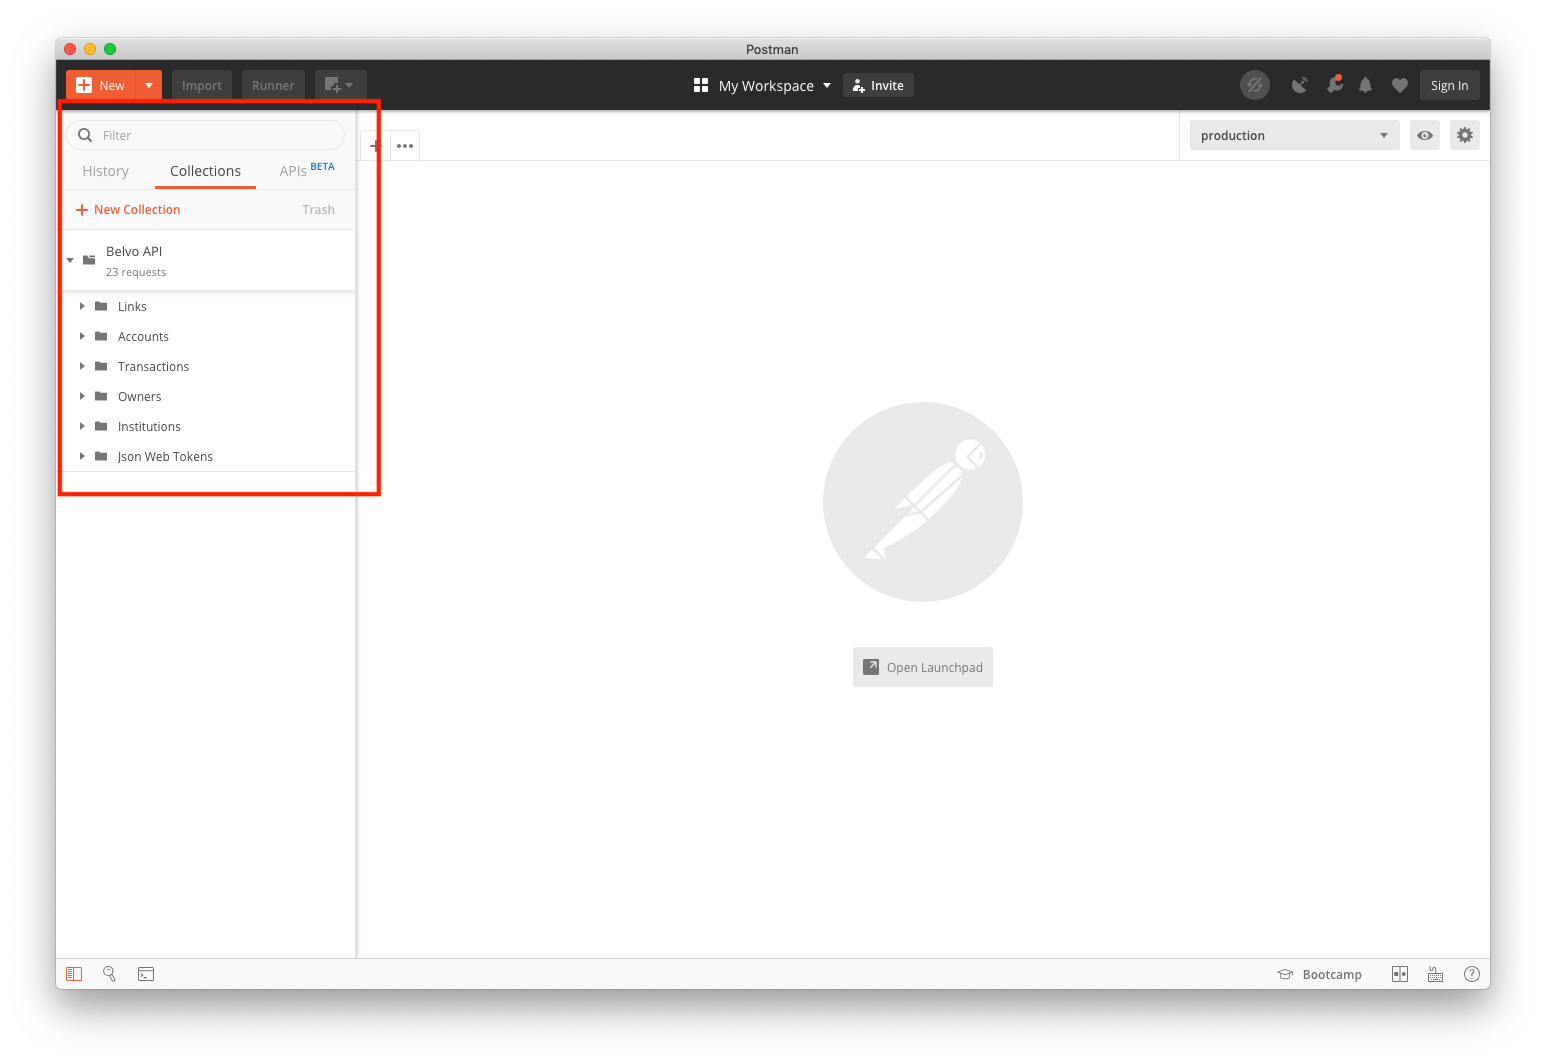Viewport: 1546px width, 1063px height.
Task: Open the New button dropdown arrow
Action: pos(149,85)
